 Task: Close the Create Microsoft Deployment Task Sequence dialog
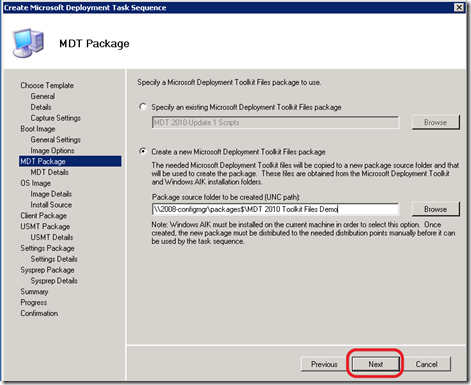459,7
